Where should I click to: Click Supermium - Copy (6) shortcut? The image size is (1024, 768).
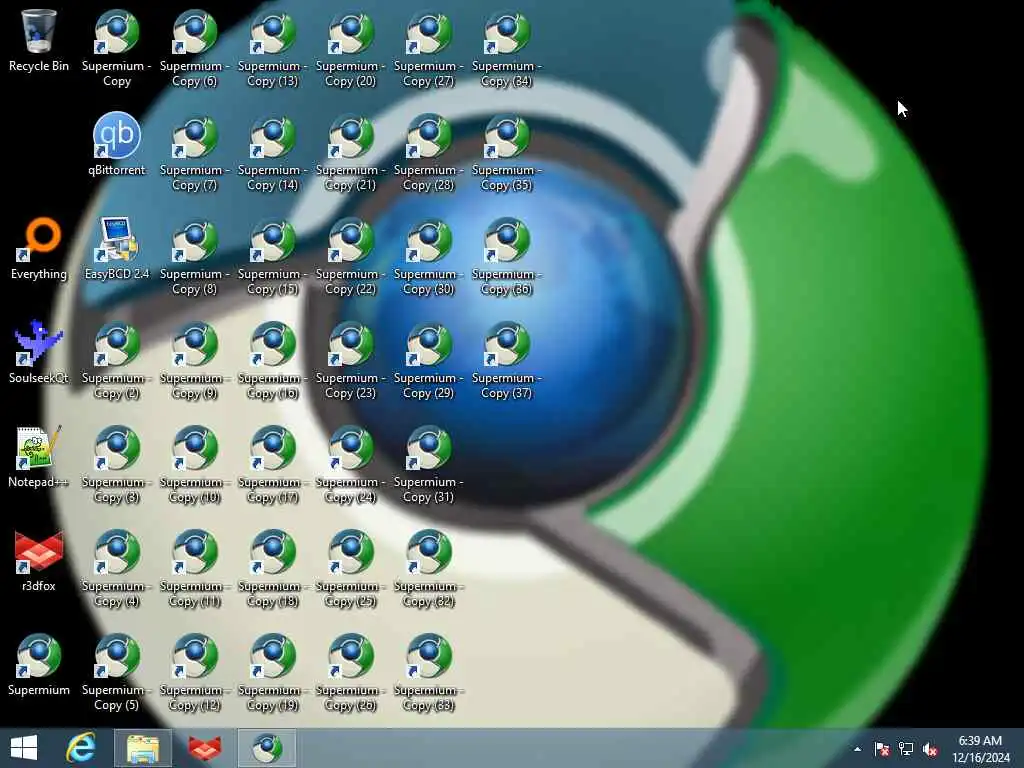click(195, 48)
